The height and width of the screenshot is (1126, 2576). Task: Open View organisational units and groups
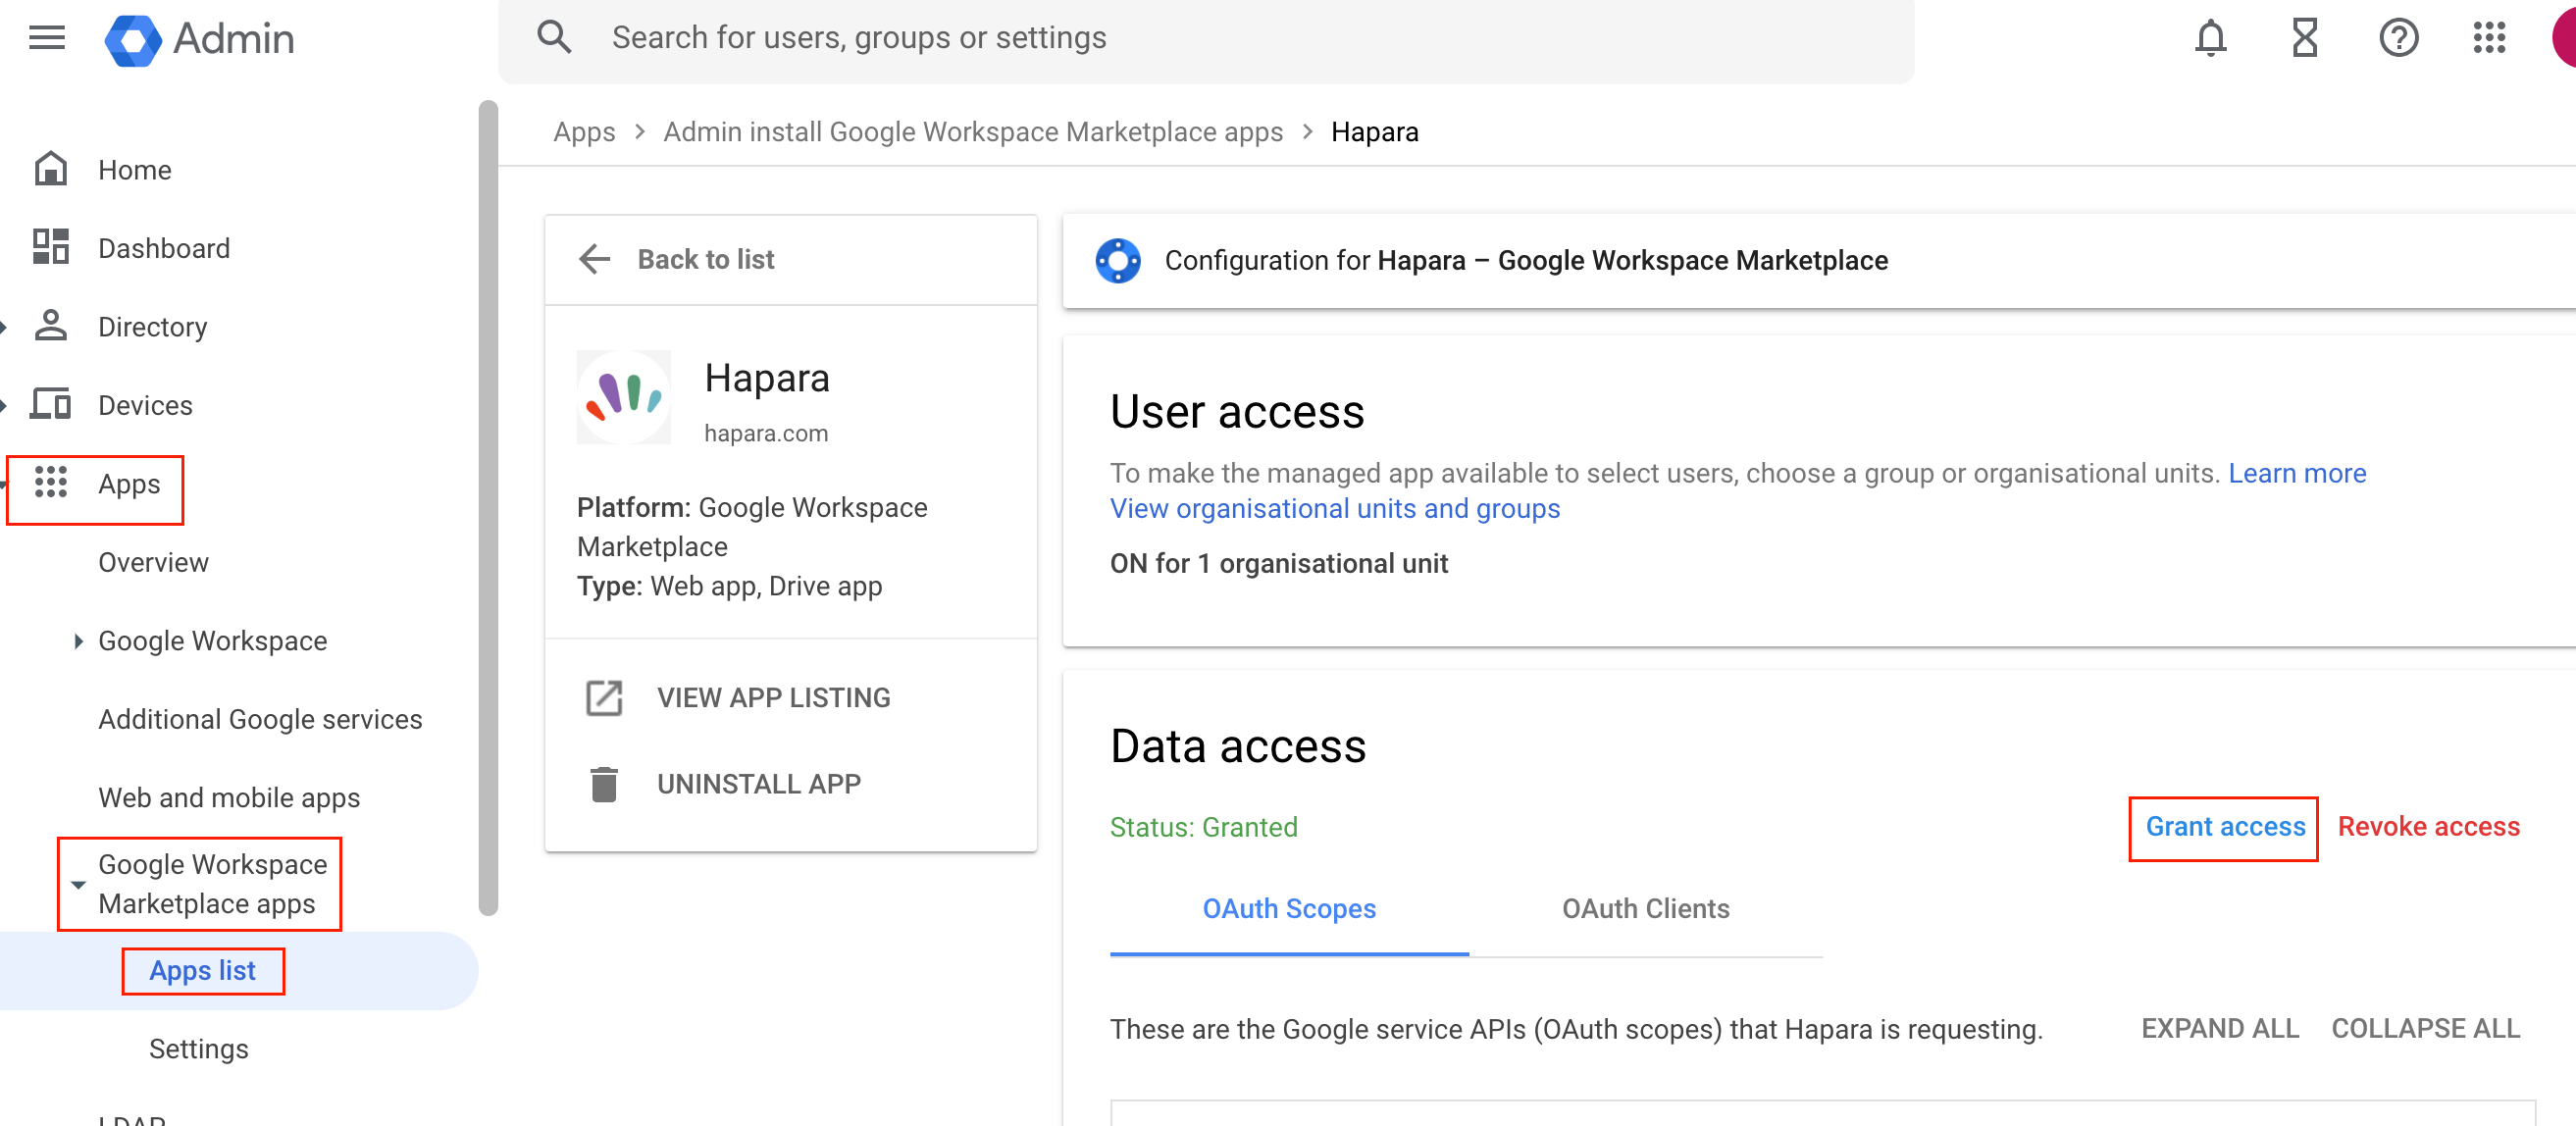1334,509
